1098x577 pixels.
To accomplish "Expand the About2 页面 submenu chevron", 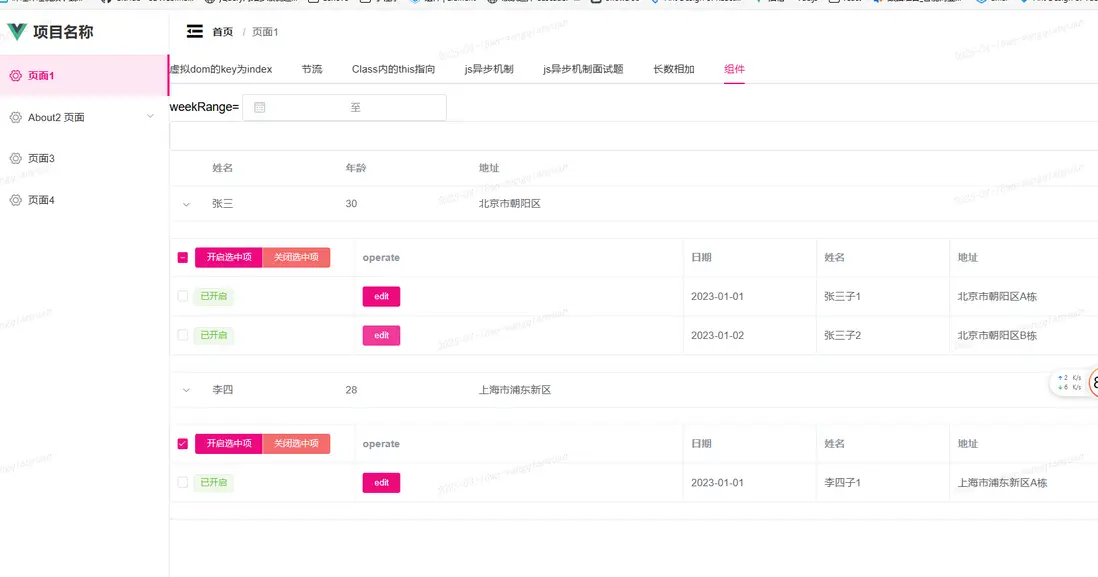I will (150, 117).
